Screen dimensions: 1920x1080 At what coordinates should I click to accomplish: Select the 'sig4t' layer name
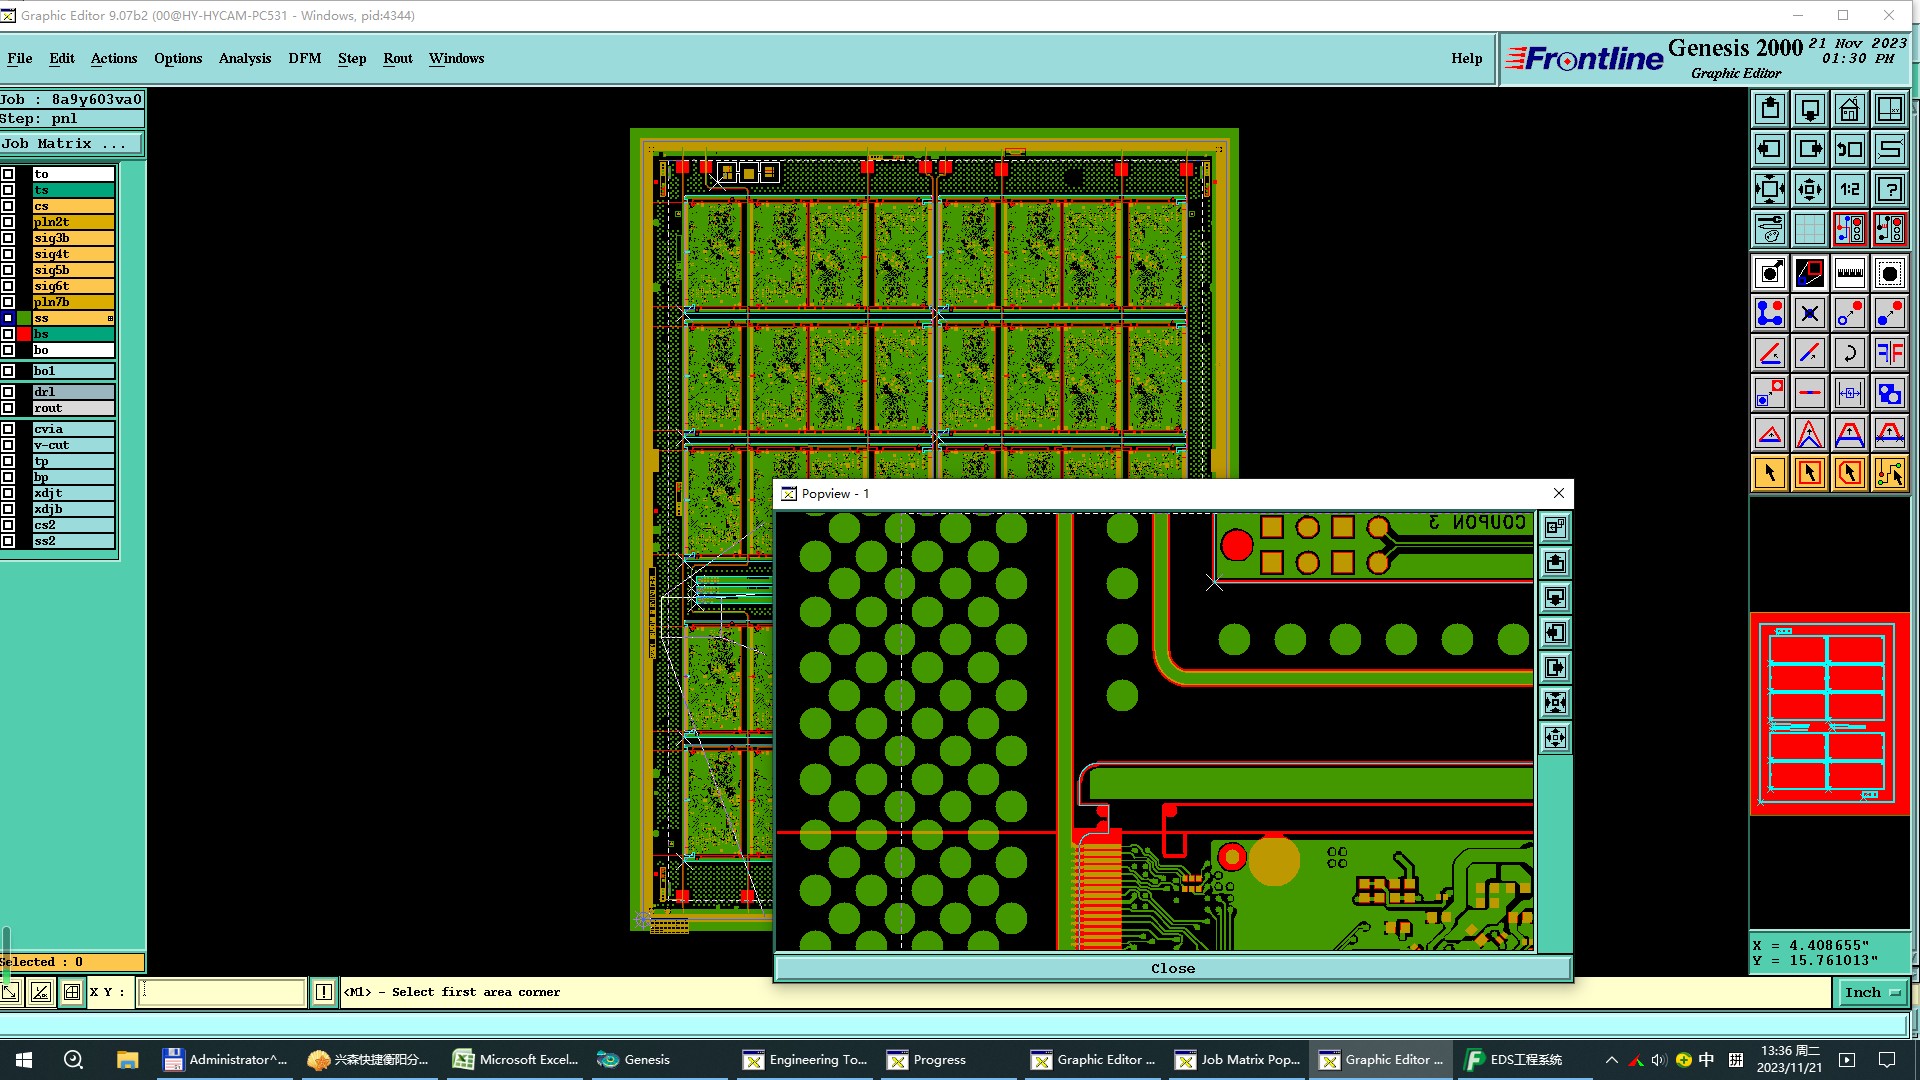pyautogui.click(x=73, y=254)
